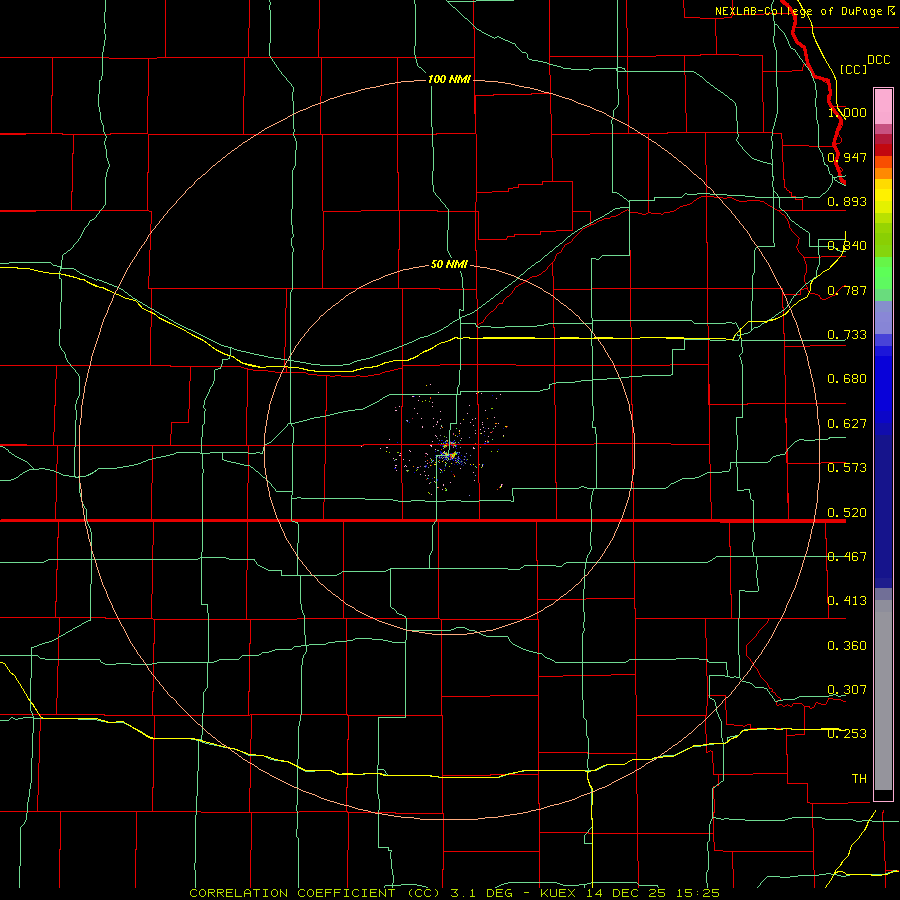
Task: Click the 50 NMI range ring label
Action: 449,264
